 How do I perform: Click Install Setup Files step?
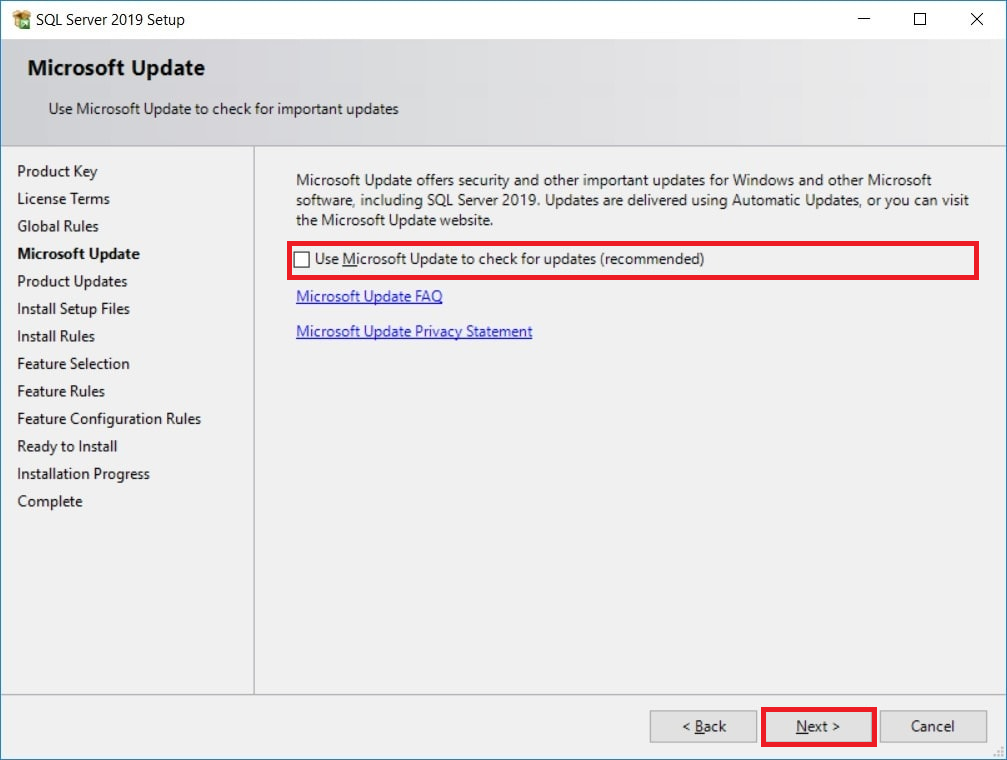tap(73, 309)
